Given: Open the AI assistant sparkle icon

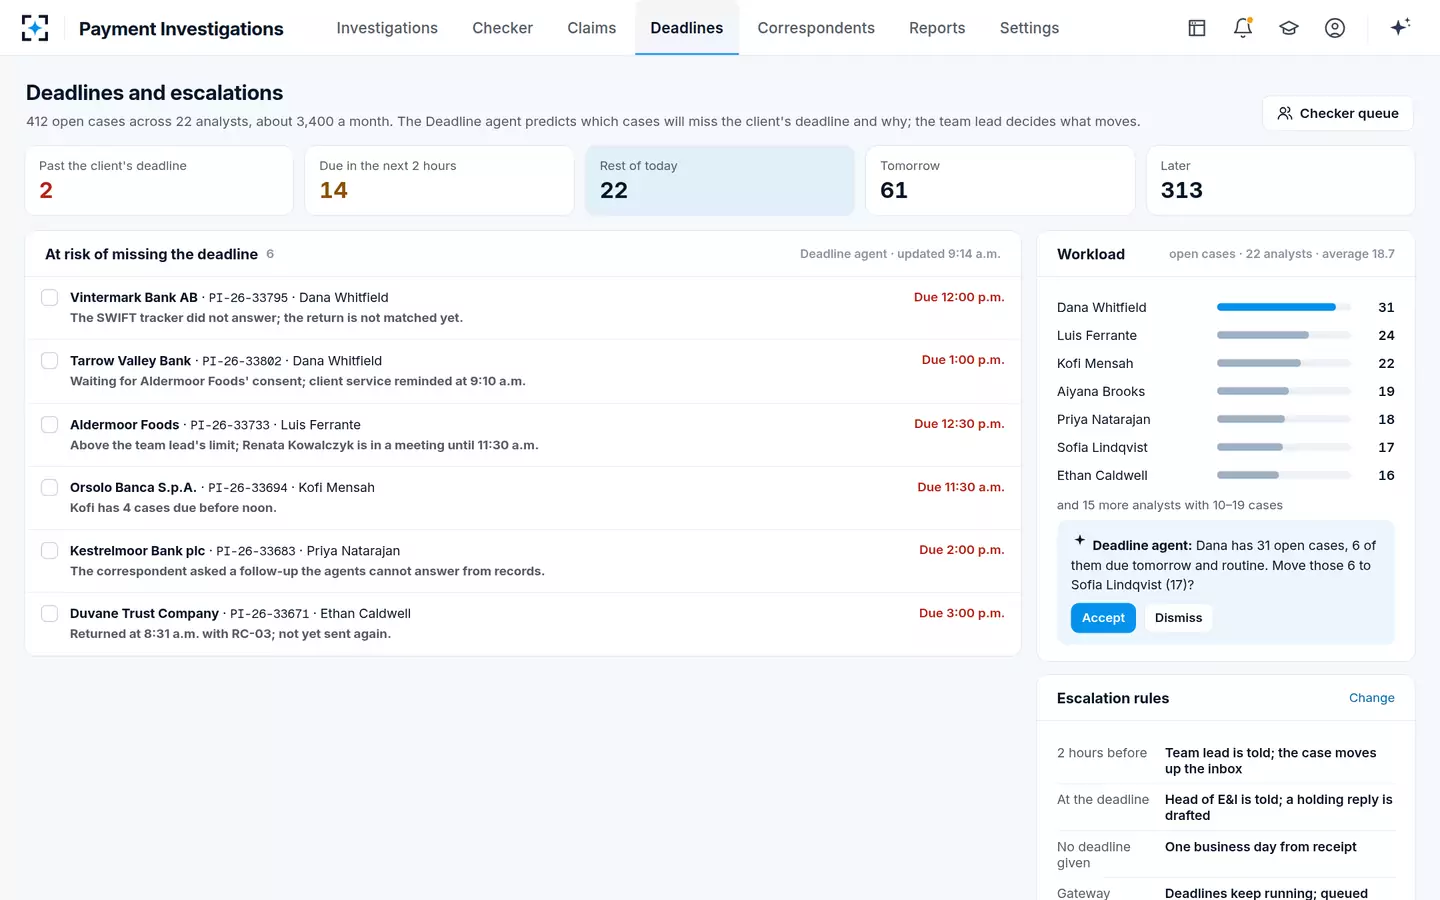Looking at the screenshot, I should [x=1400, y=27].
